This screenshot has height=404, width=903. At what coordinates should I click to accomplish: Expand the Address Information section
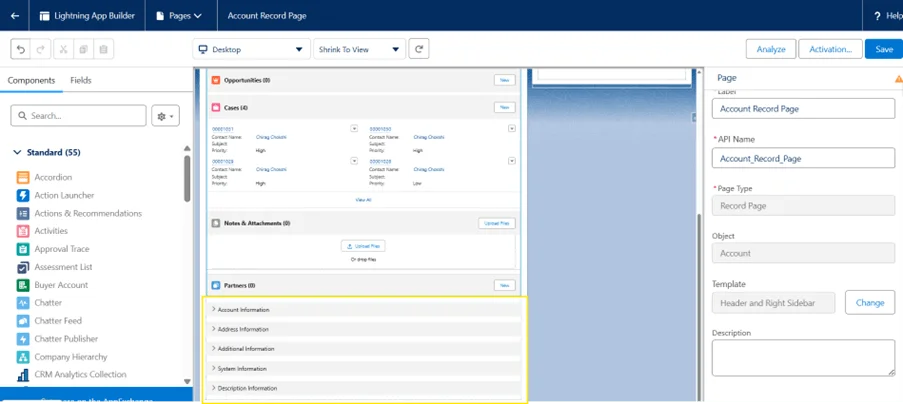(x=364, y=329)
